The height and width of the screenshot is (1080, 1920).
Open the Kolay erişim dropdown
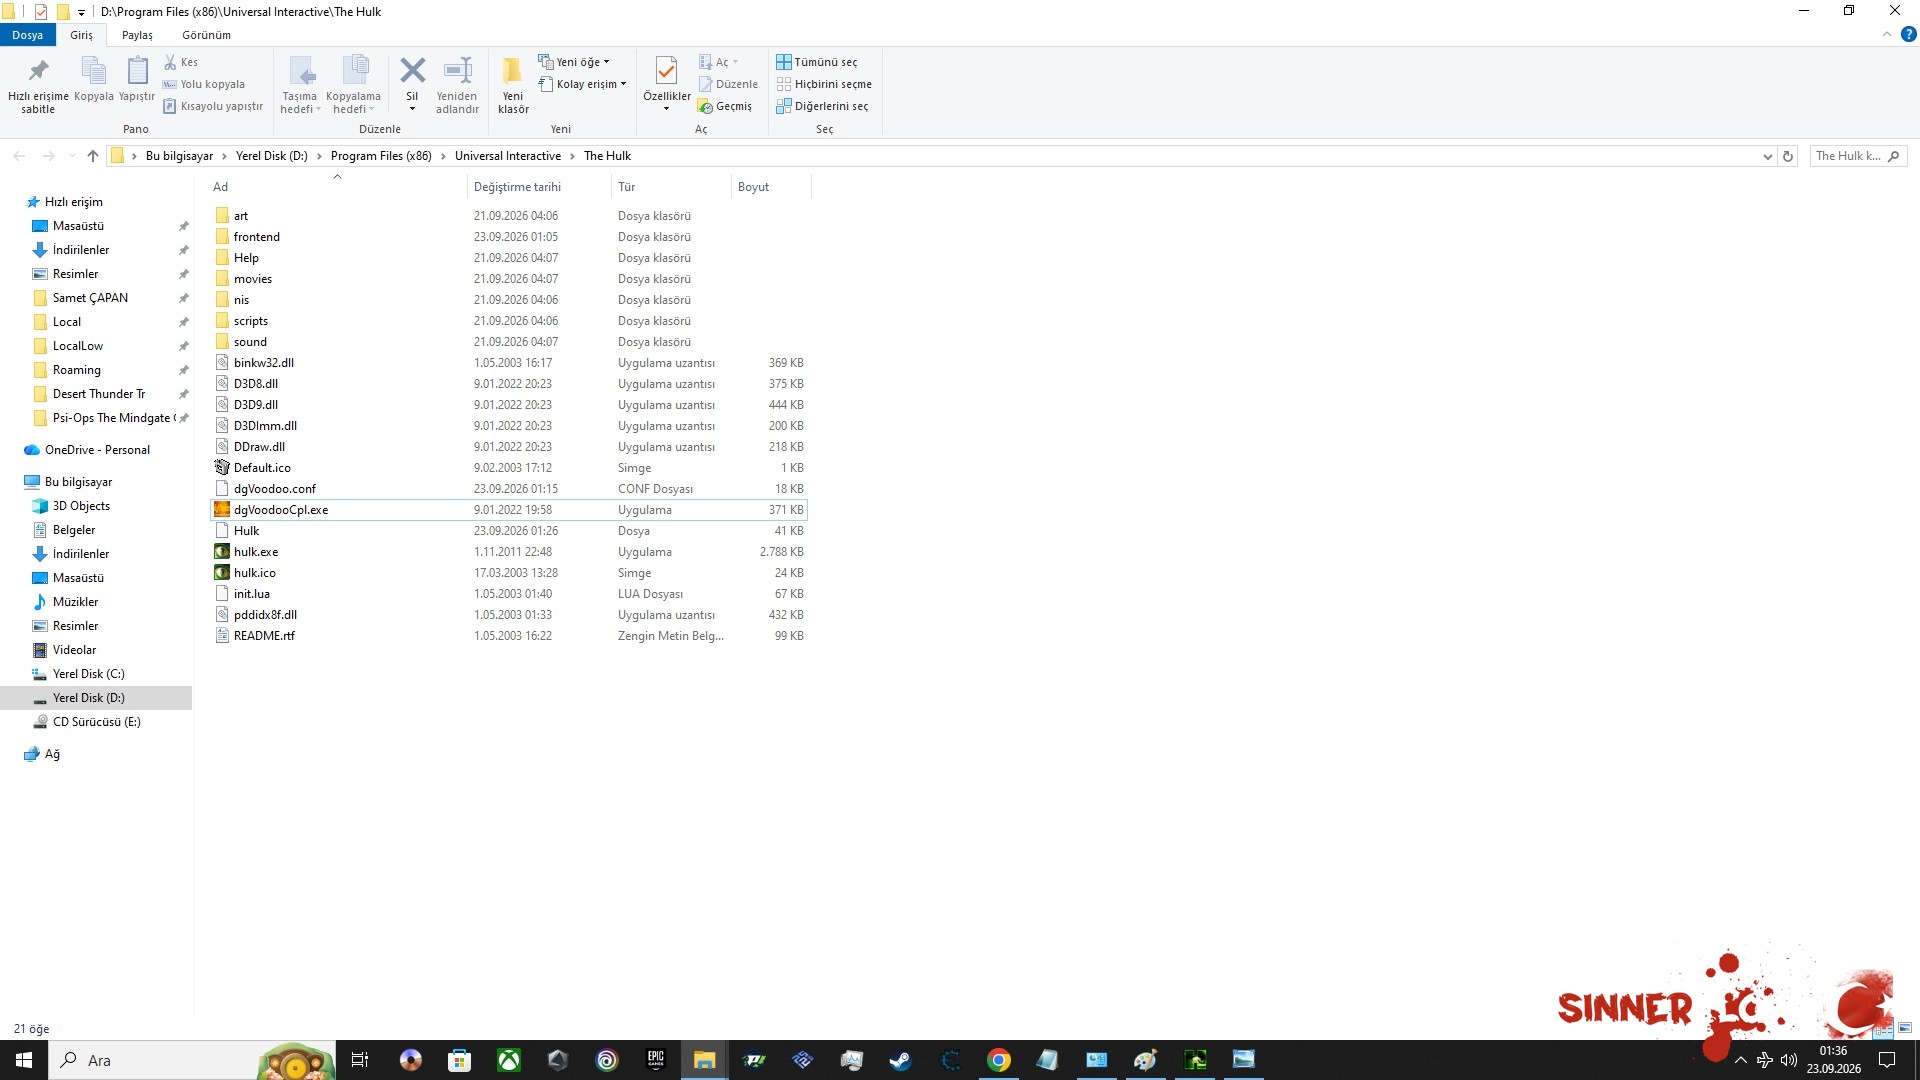[582, 84]
